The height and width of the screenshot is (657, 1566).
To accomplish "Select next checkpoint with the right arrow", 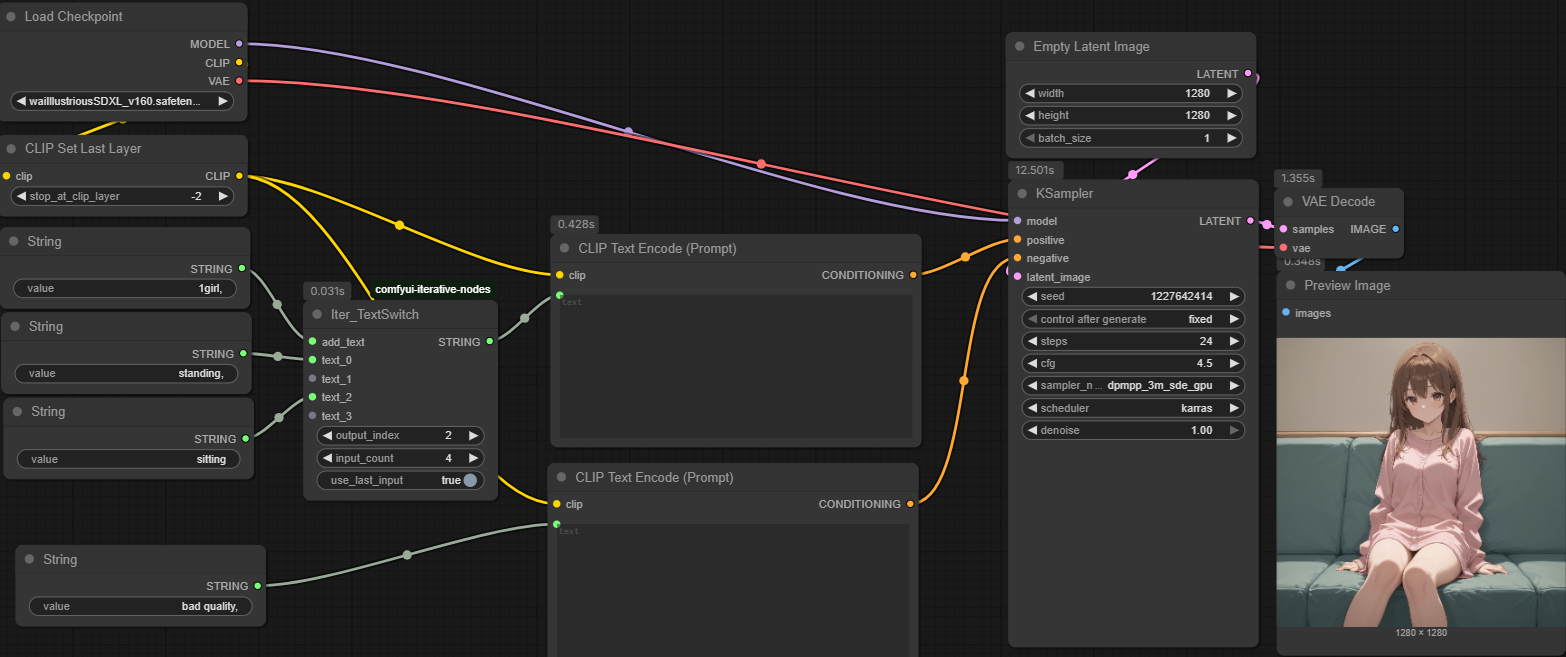I will [223, 101].
